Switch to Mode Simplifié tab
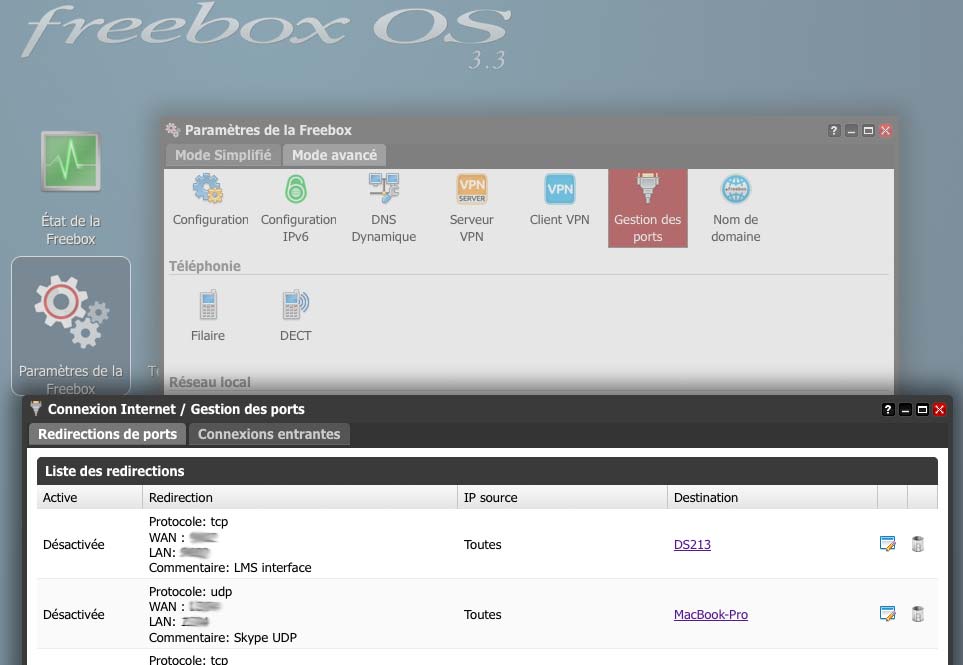Viewport: 963px width, 665px height. coord(223,155)
